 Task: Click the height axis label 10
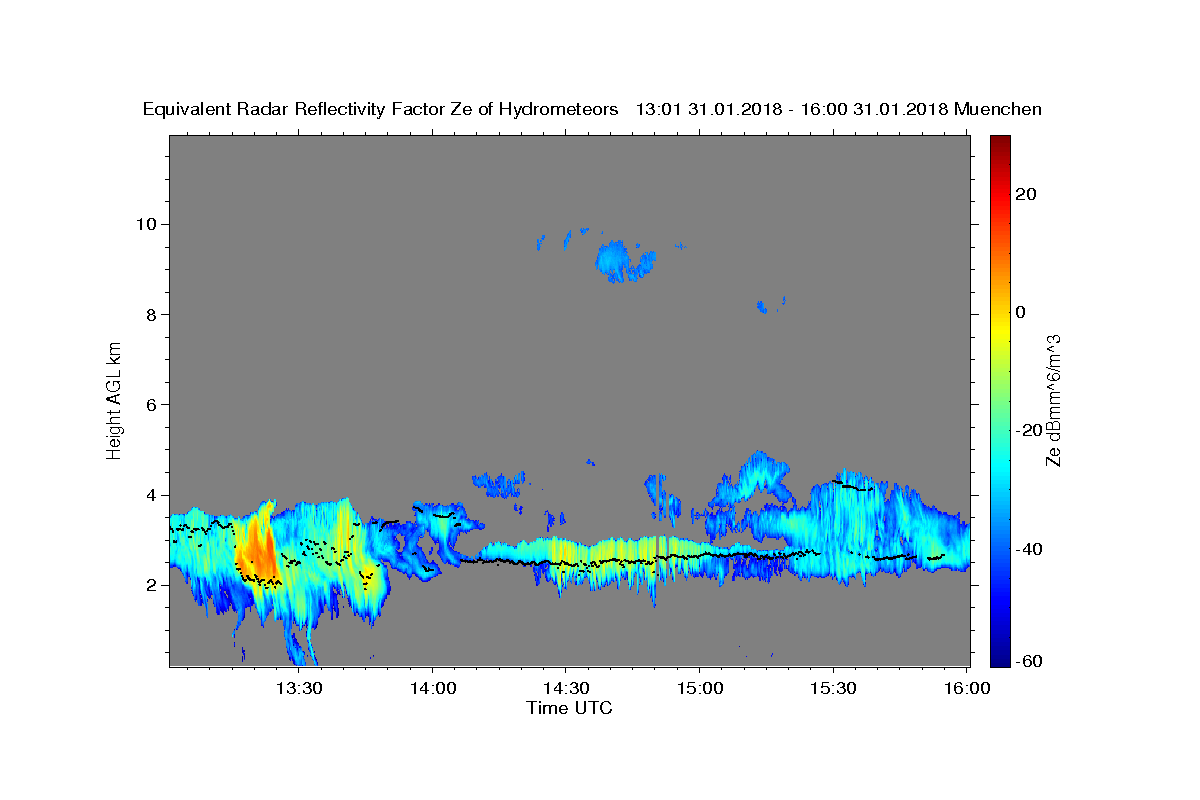[x=148, y=224]
